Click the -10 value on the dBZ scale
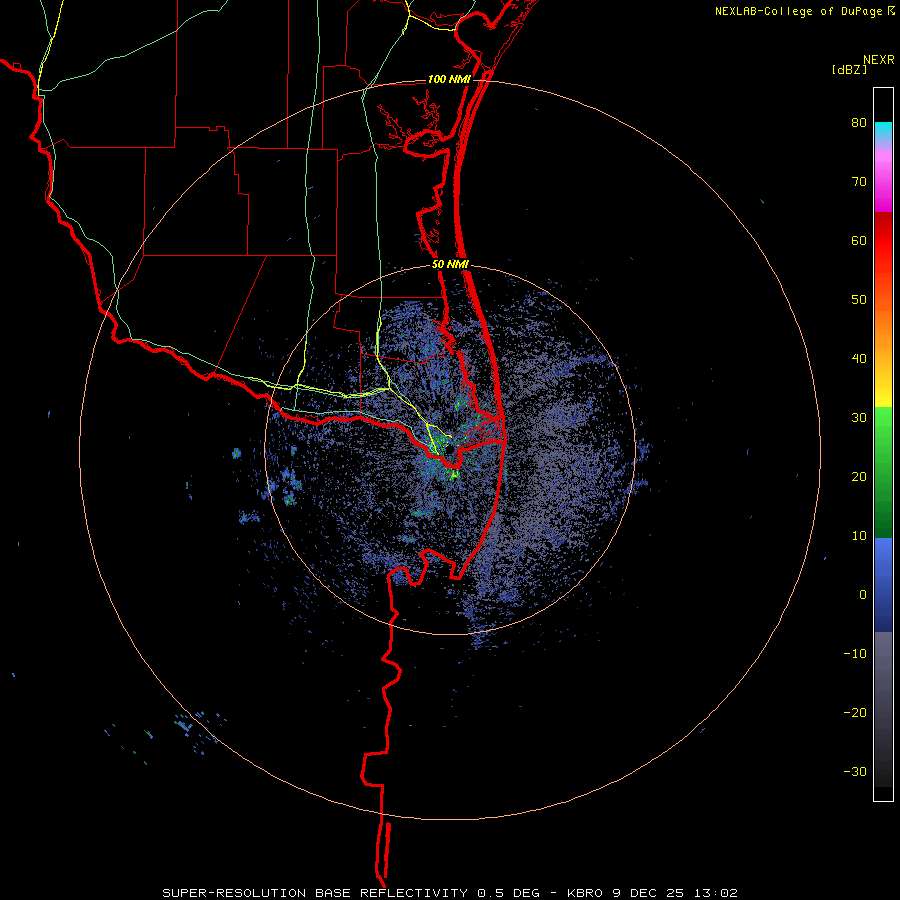Viewport: 900px width, 900px height. pos(855,654)
